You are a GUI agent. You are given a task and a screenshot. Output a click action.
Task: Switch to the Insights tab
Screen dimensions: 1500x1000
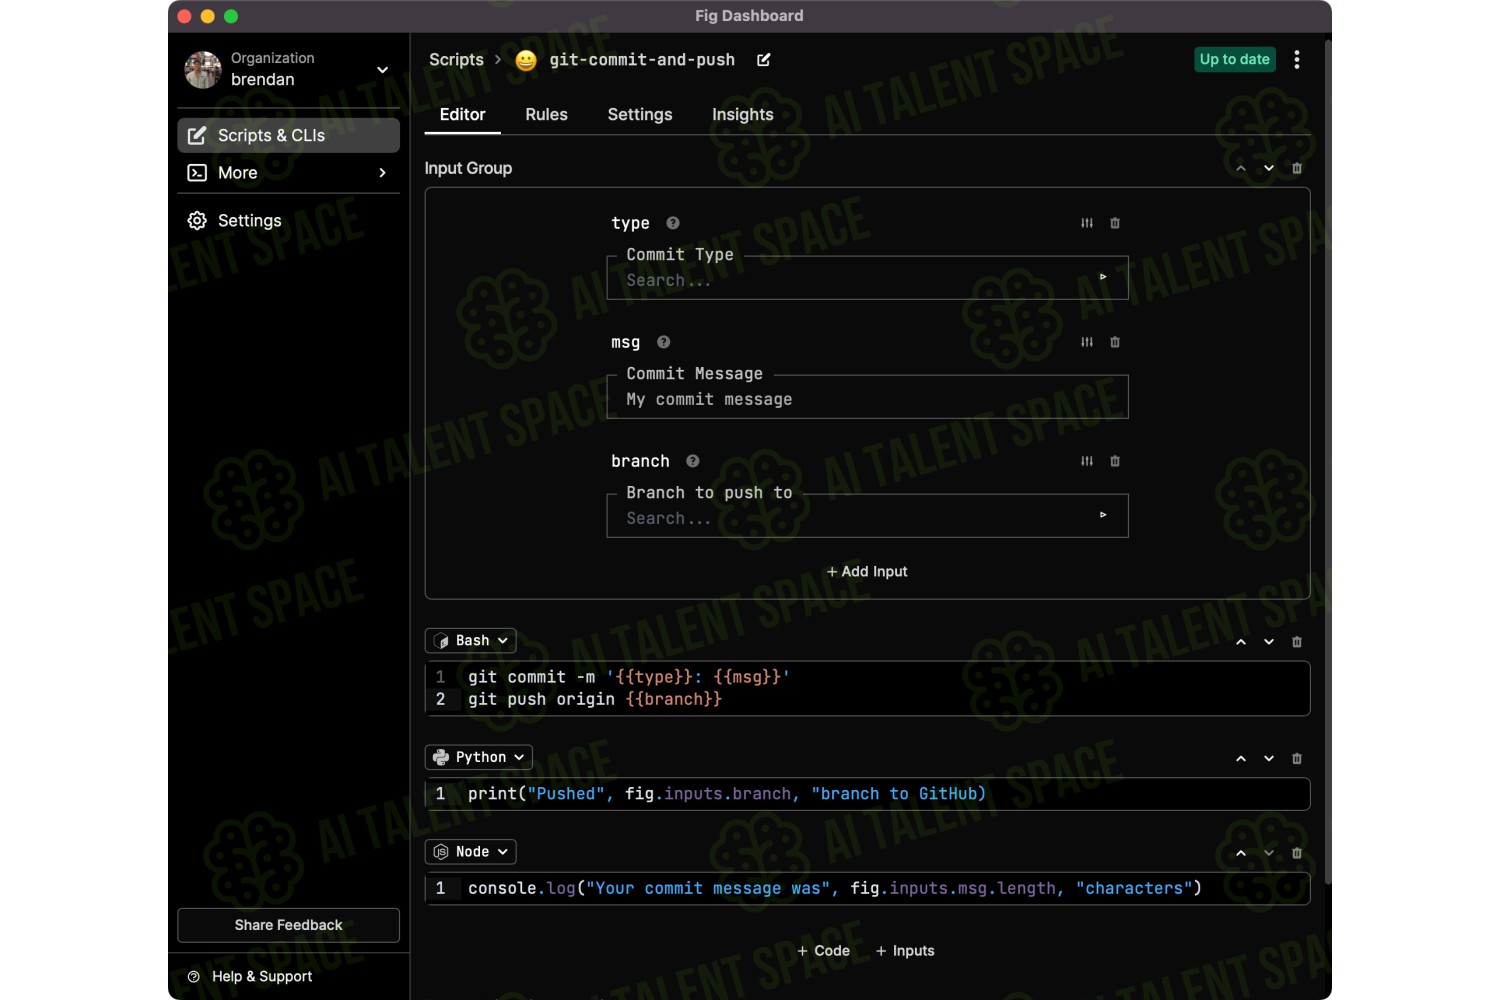click(x=743, y=115)
